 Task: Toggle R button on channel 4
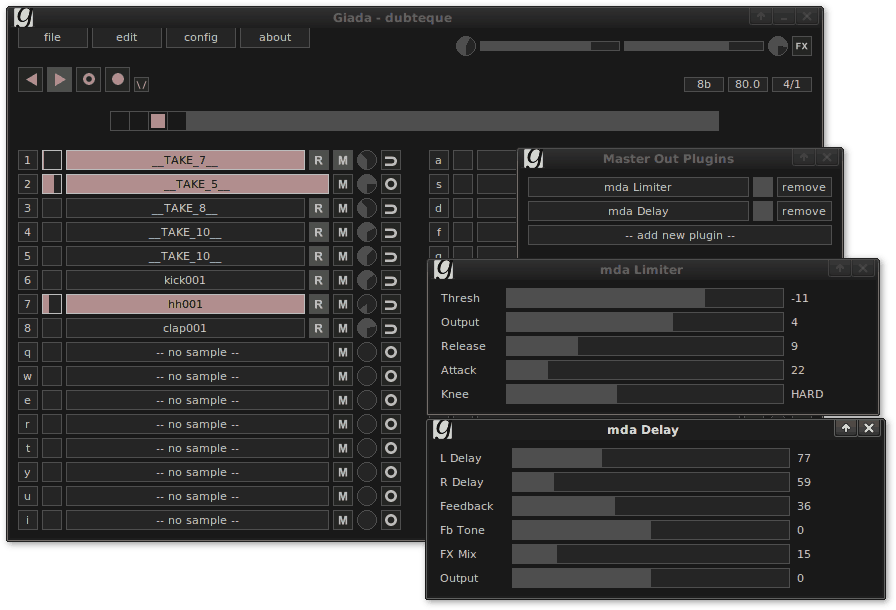click(x=319, y=232)
